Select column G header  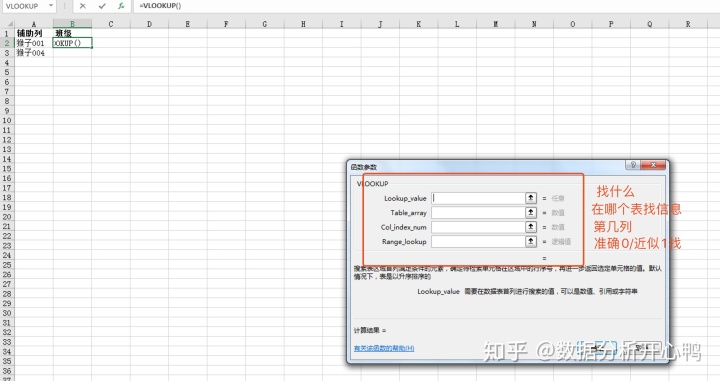[x=264, y=24]
